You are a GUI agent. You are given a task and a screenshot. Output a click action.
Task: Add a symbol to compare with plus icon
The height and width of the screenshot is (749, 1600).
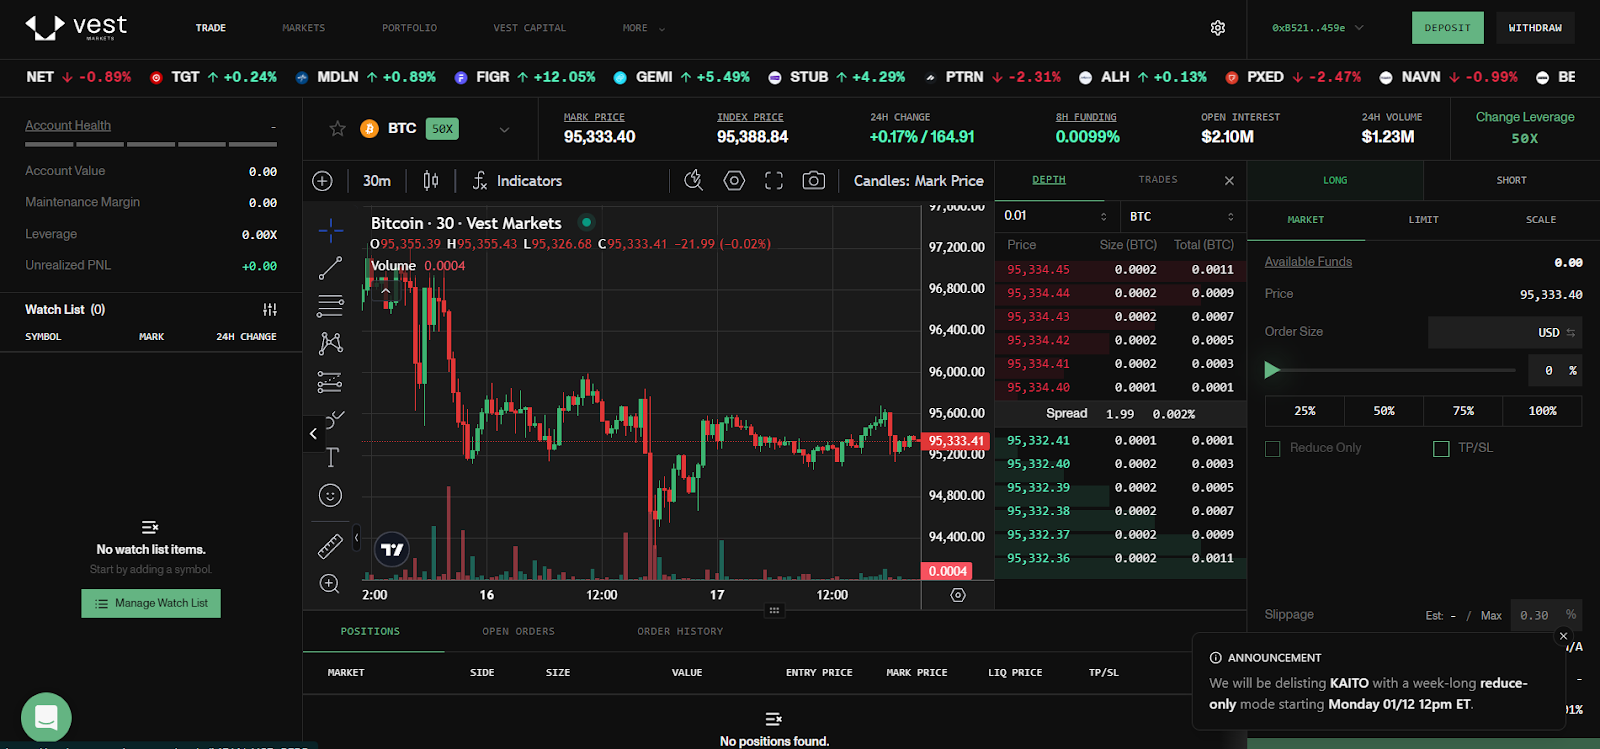click(x=322, y=181)
